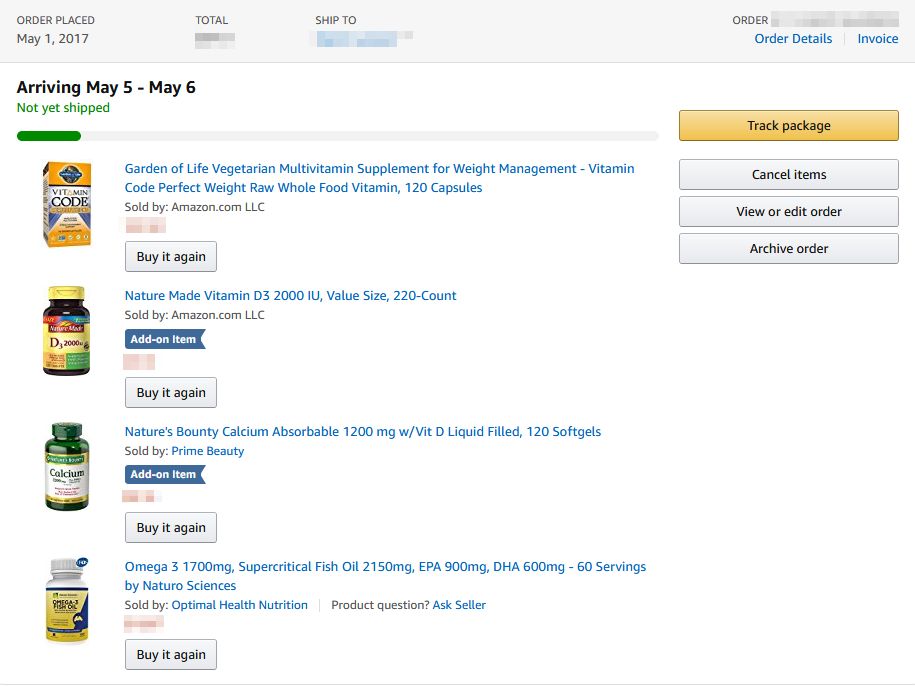This screenshot has height=686, width=915.
Task: Open the Omega 3 Fish Oil product link
Action: (x=385, y=576)
